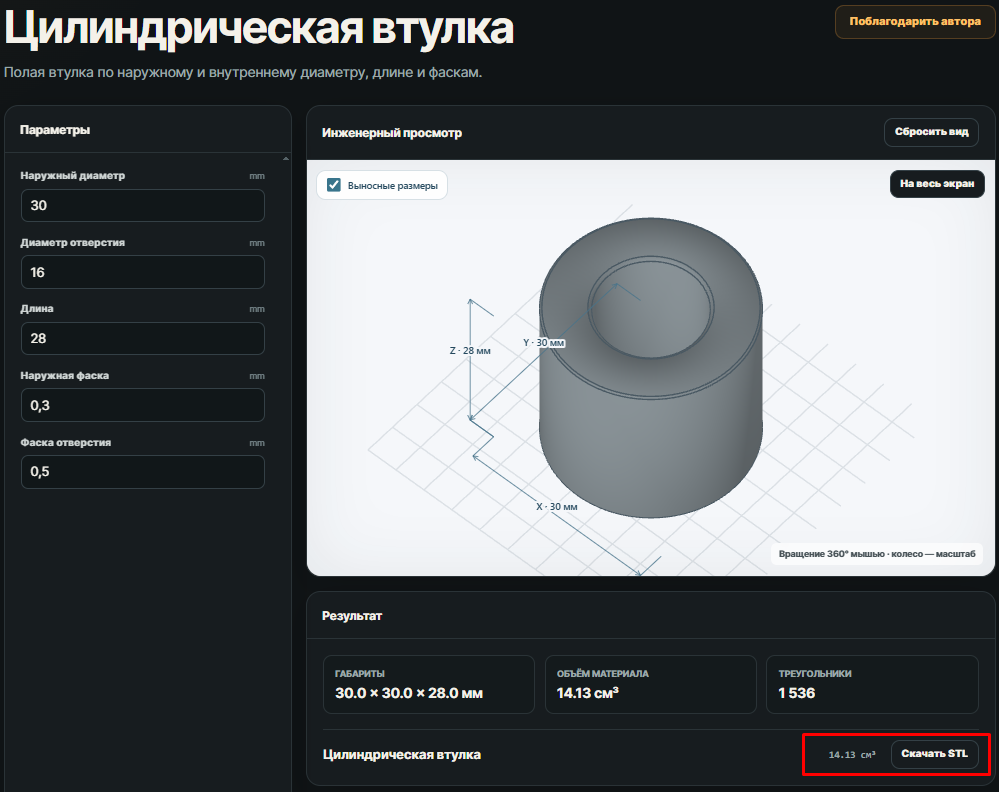Click the Цилиндрическая втулка result row title
999x792 pixels.
click(x=401, y=754)
